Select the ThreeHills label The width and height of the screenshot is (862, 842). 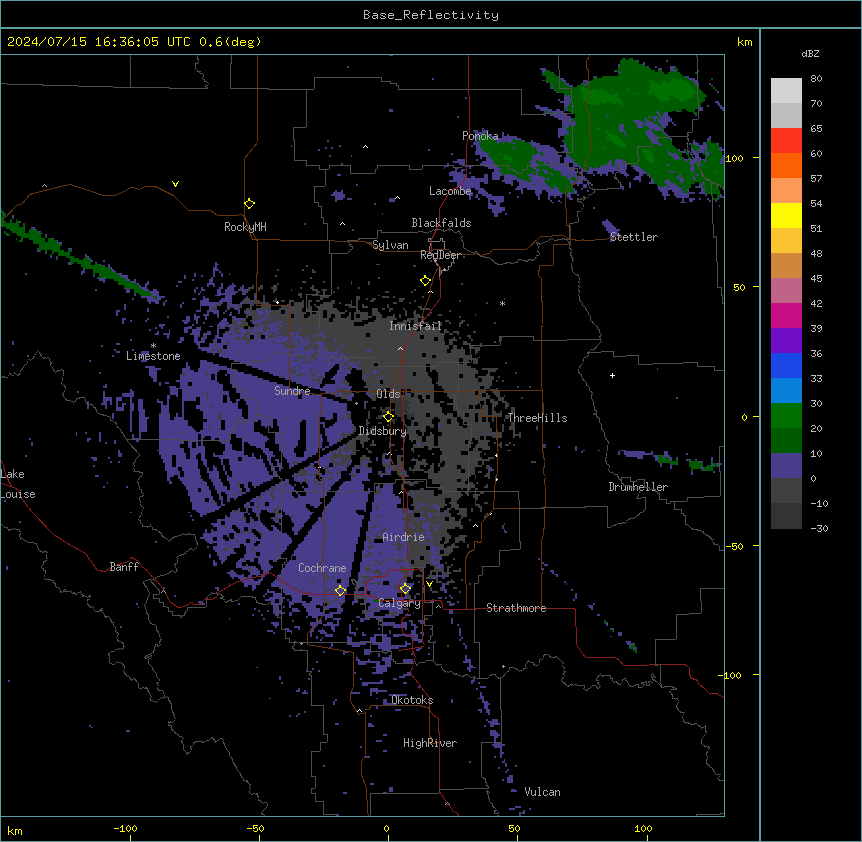(x=537, y=418)
